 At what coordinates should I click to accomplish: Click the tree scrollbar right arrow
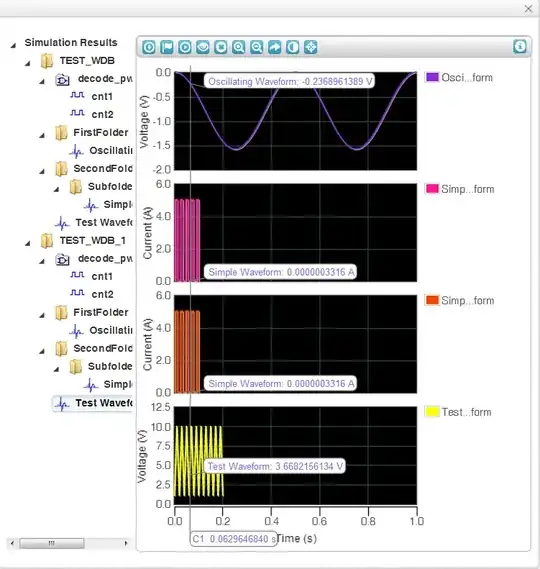coord(126,543)
